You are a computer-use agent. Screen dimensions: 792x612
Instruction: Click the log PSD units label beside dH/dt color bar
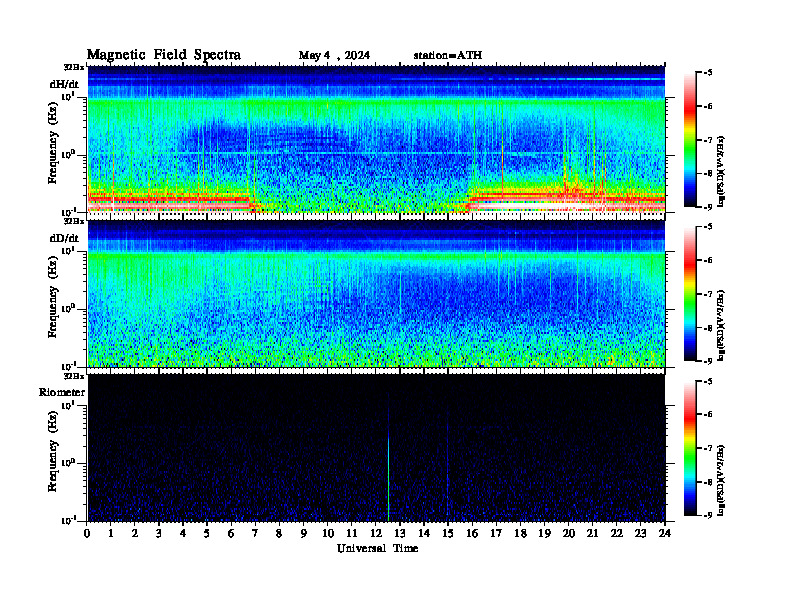722,171
